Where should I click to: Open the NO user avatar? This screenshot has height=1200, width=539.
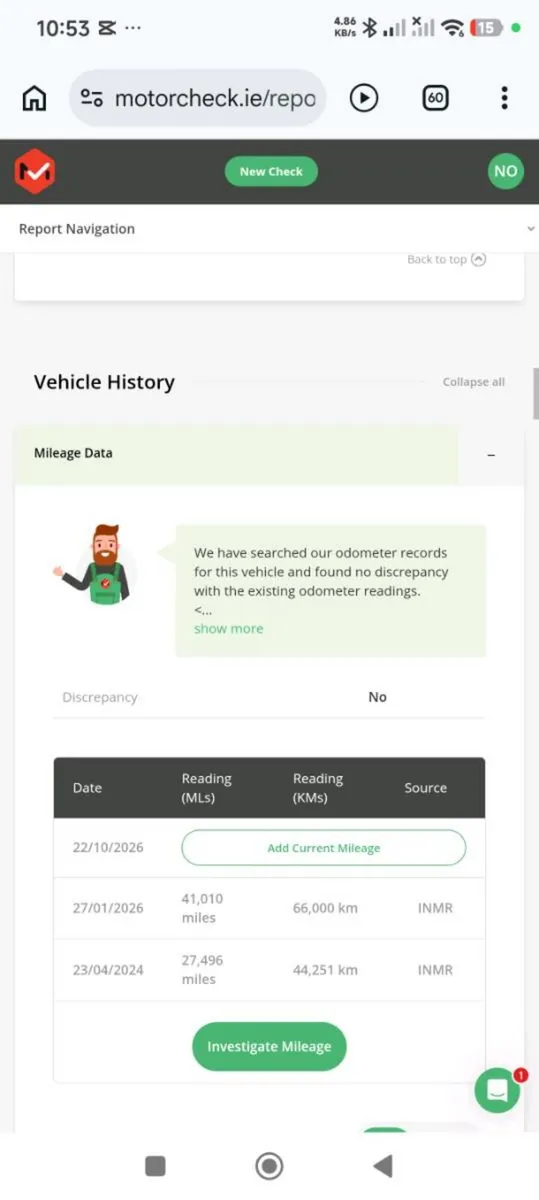(506, 171)
